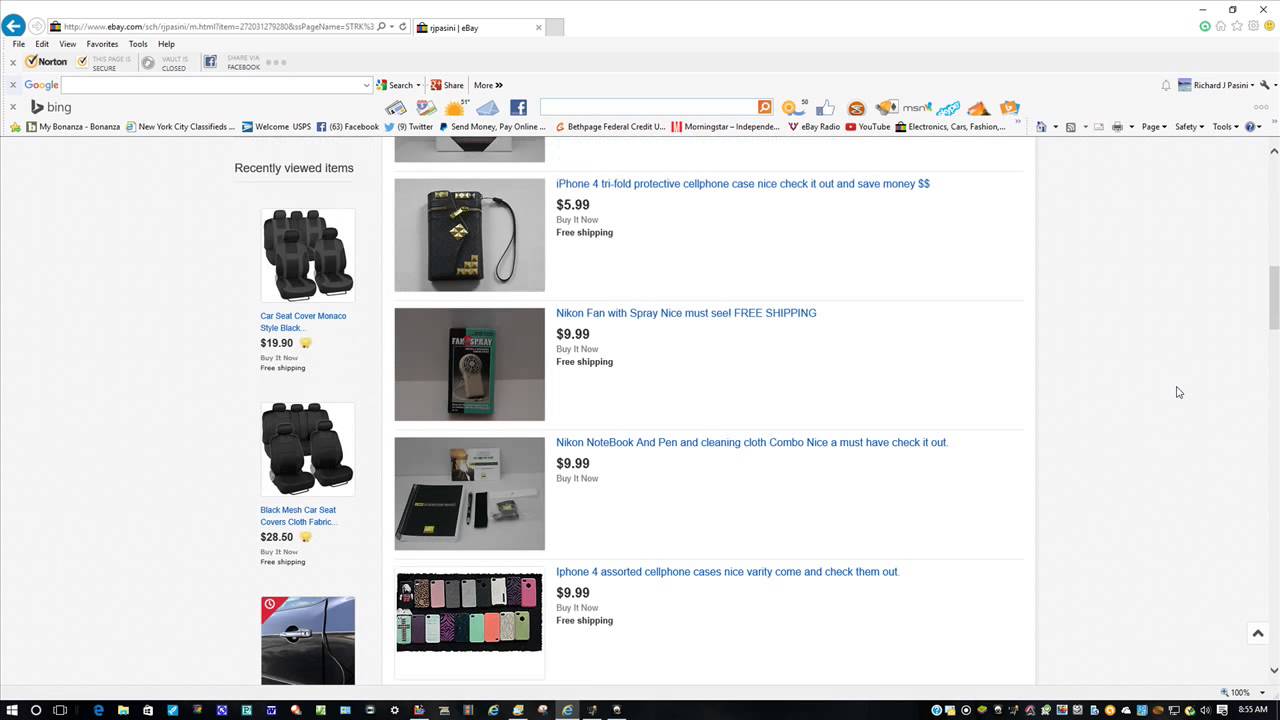Close the Google toolbar with its X
The height and width of the screenshot is (720, 1280).
pyautogui.click(x=13, y=85)
